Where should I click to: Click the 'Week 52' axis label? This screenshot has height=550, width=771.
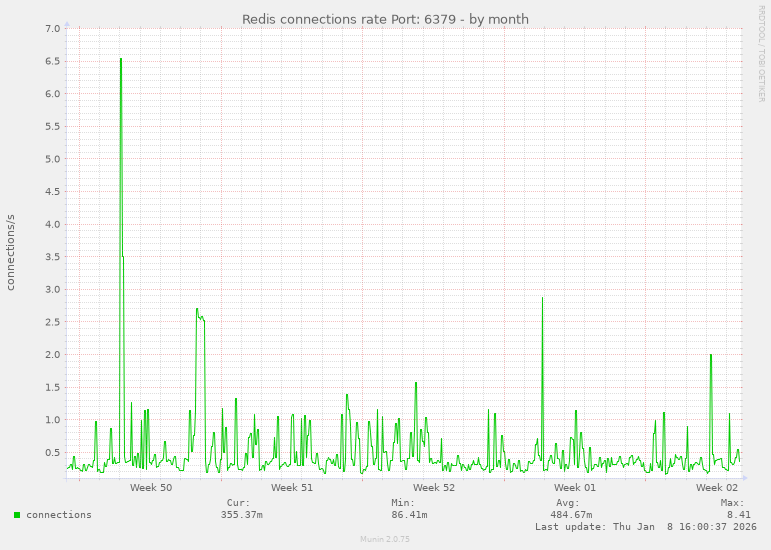434,488
